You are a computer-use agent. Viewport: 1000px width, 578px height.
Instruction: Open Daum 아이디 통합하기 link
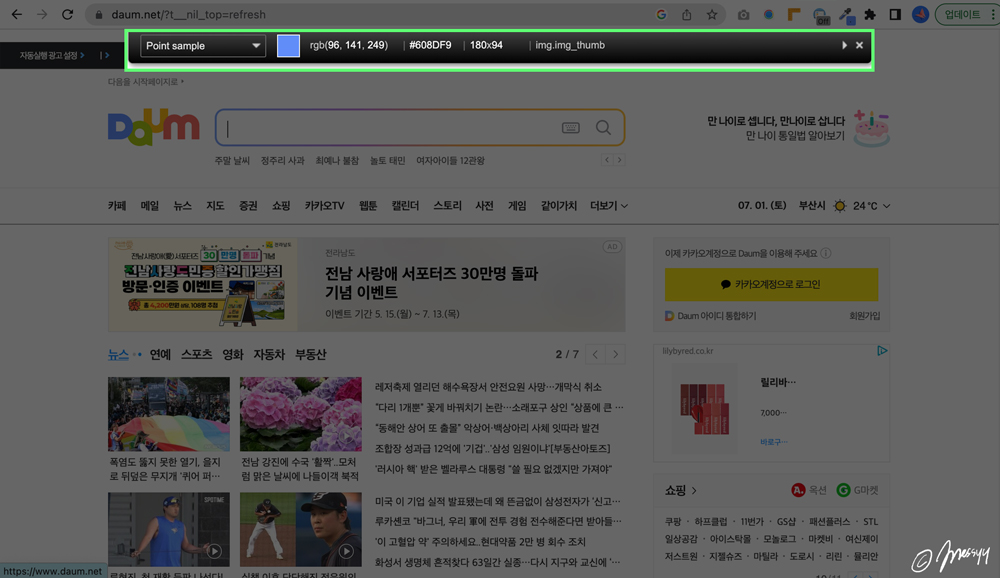710,316
